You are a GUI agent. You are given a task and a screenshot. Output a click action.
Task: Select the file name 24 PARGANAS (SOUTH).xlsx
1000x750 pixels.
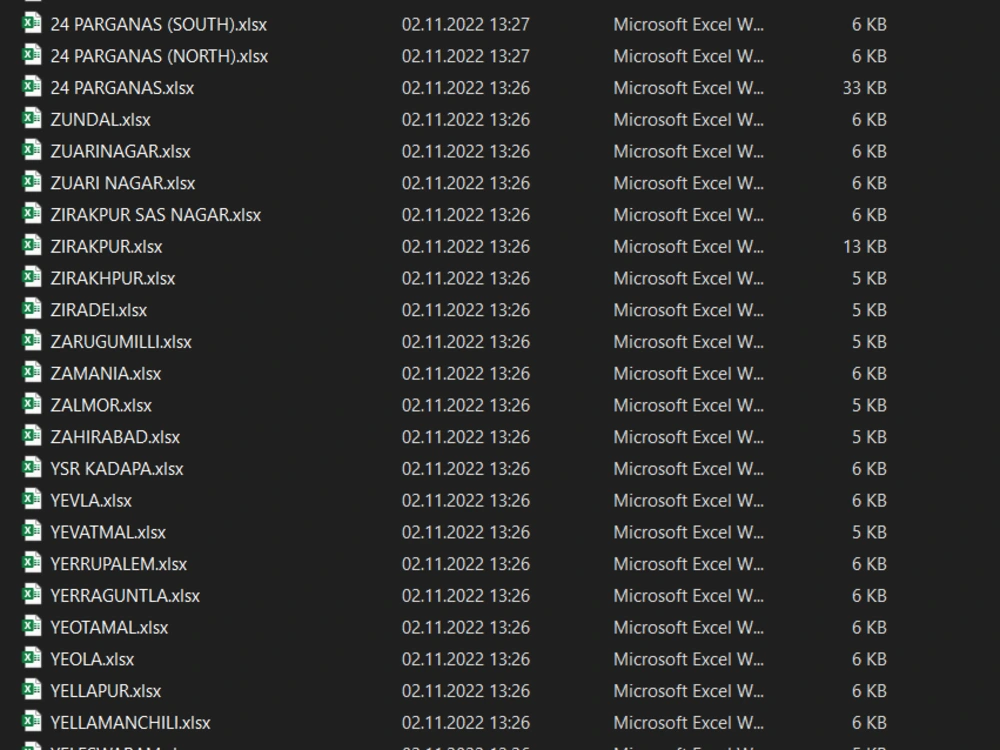158,25
